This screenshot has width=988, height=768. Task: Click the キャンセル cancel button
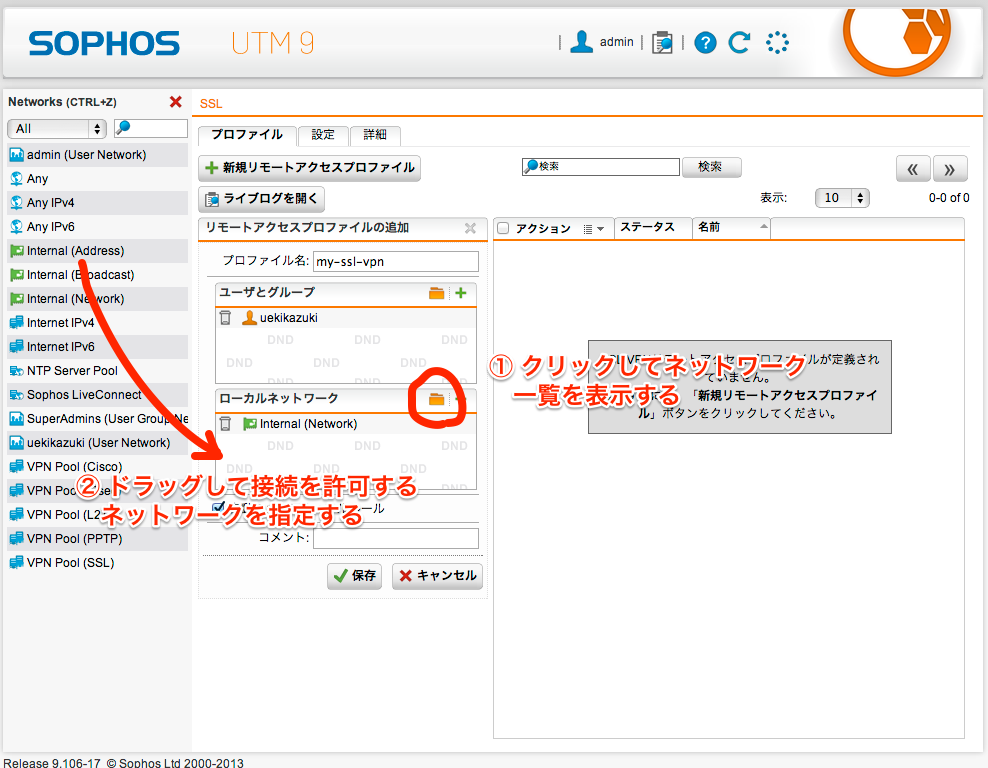[437, 576]
